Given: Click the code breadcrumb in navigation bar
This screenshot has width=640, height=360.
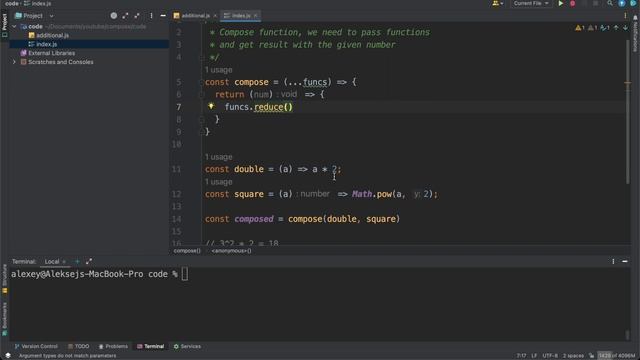Looking at the screenshot, I should pos(11,3).
